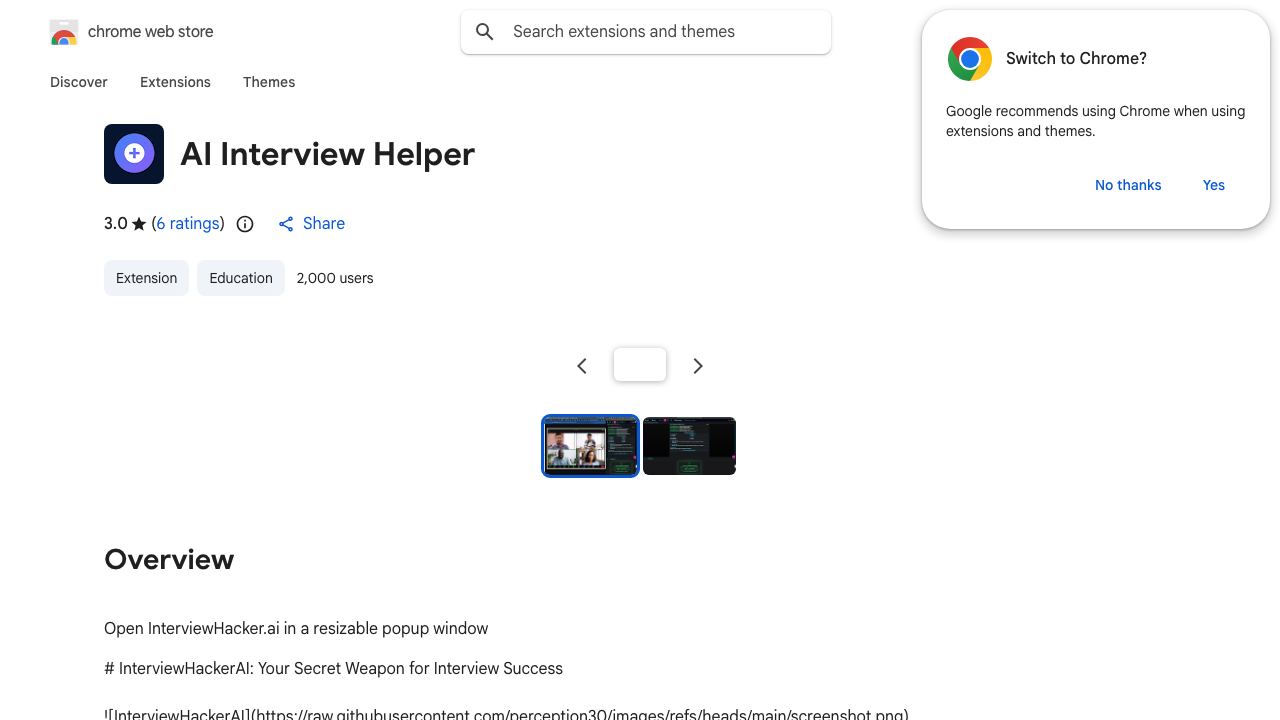
Task: Click the 'Google recommends using Chrome' message
Action: pyautogui.click(x=1095, y=121)
